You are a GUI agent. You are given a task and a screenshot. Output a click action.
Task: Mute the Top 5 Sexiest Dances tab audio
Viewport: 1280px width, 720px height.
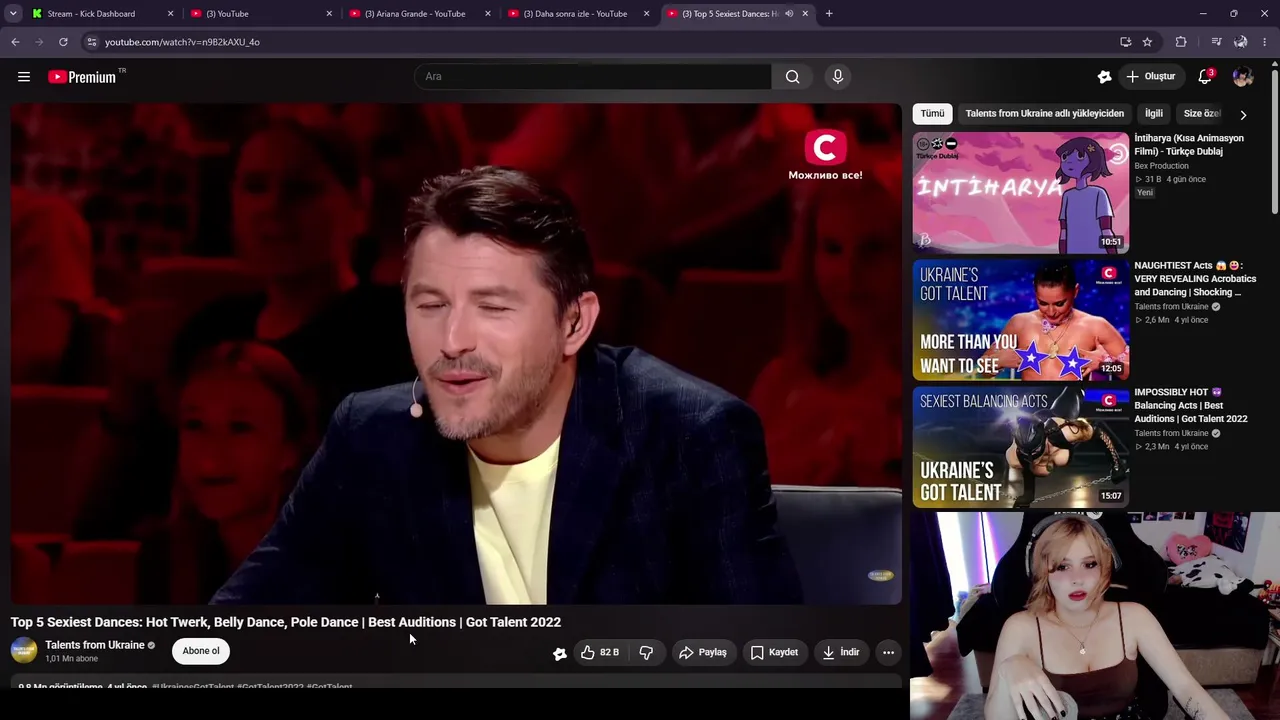789,13
